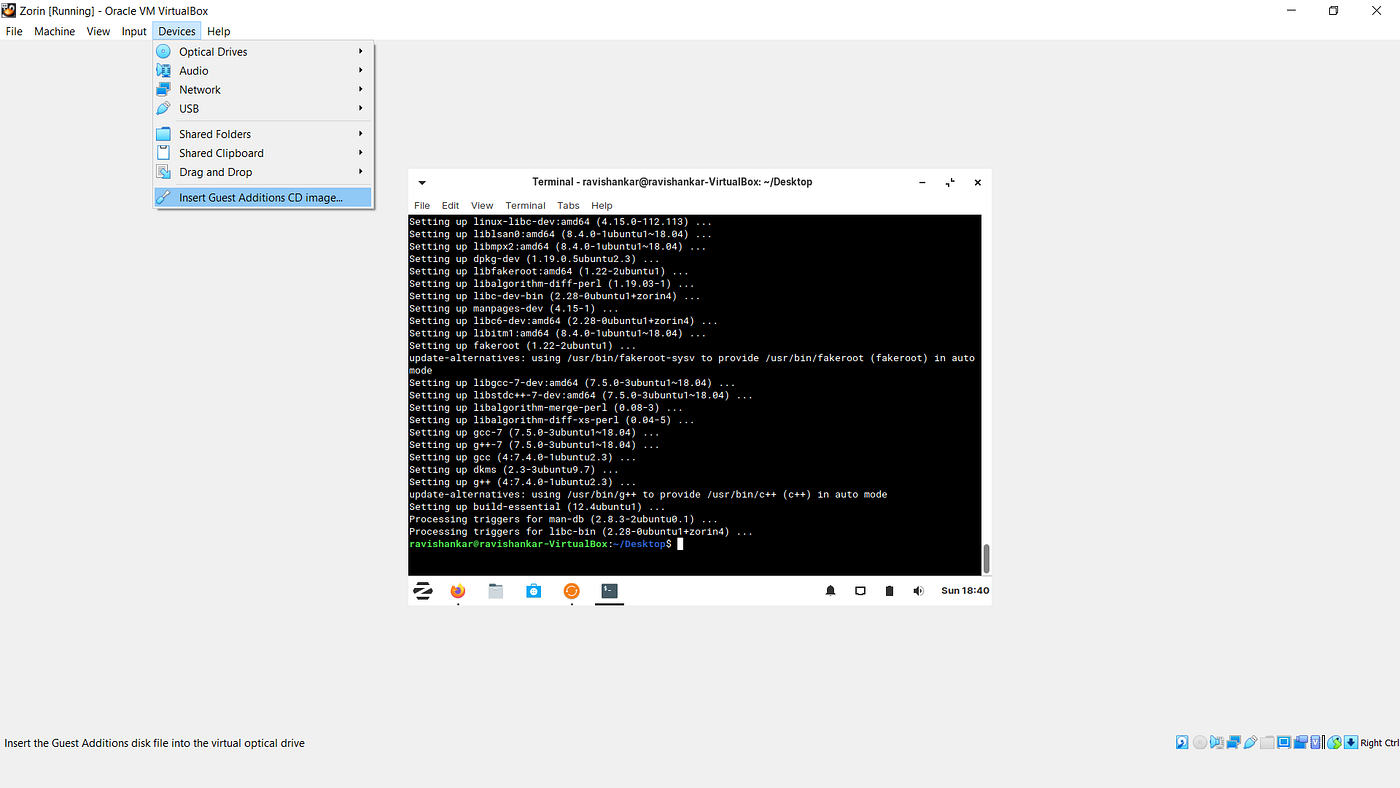Open the VirtualBox View menu
The height and width of the screenshot is (788, 1400).
[x=98, y=31]
